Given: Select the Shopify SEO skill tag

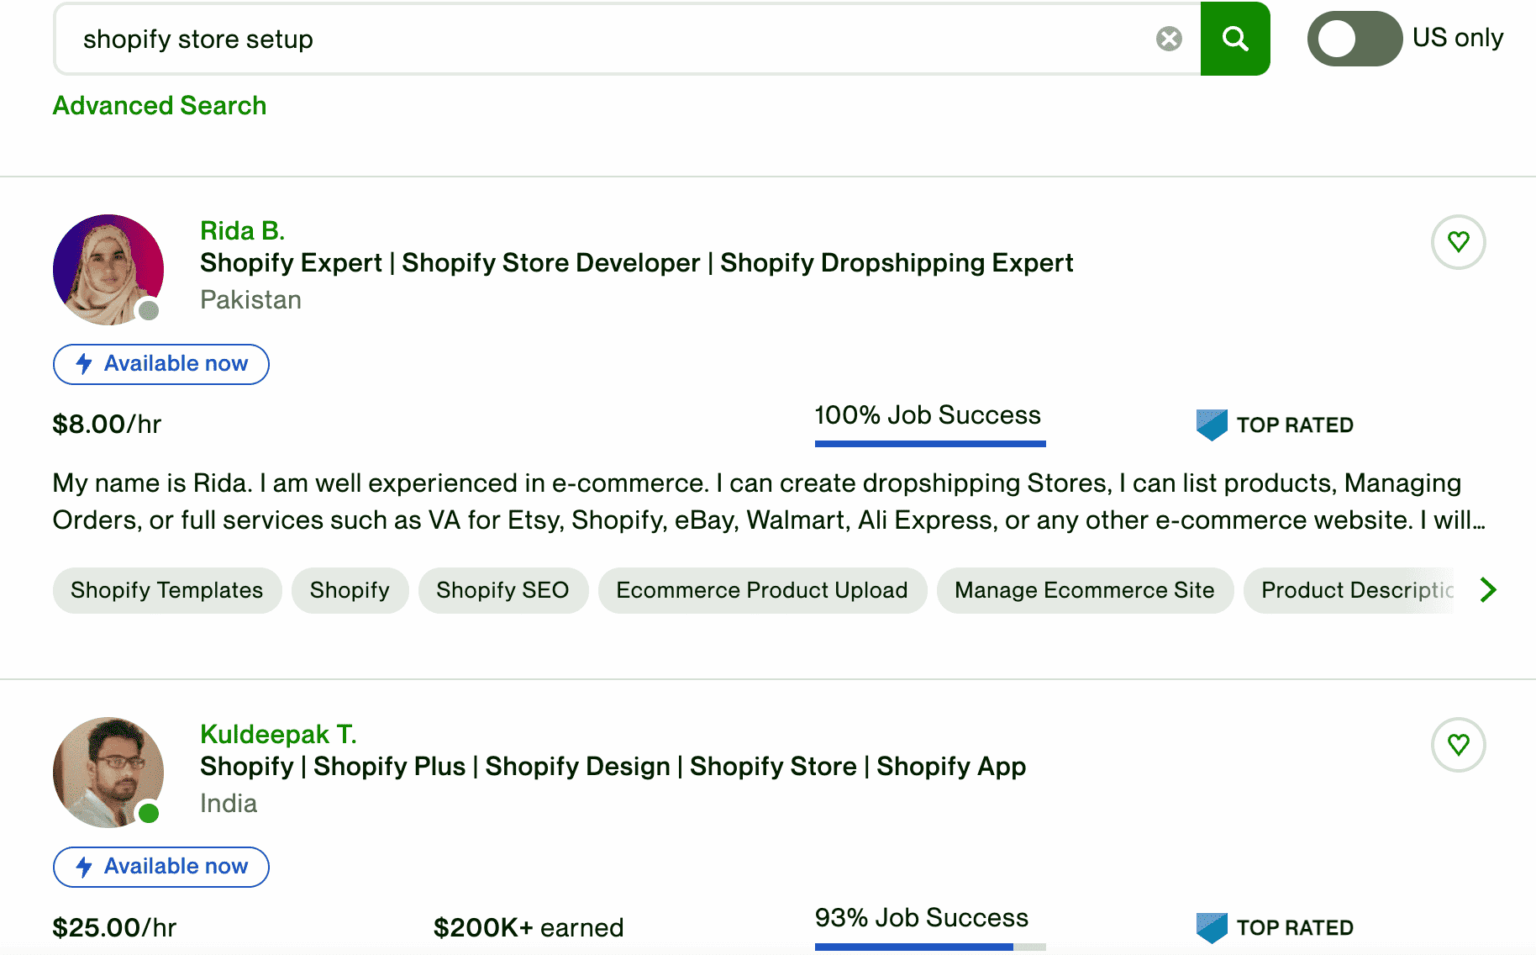Looking at the screenshot, I should pyautogui.click(x=503, y=590).
